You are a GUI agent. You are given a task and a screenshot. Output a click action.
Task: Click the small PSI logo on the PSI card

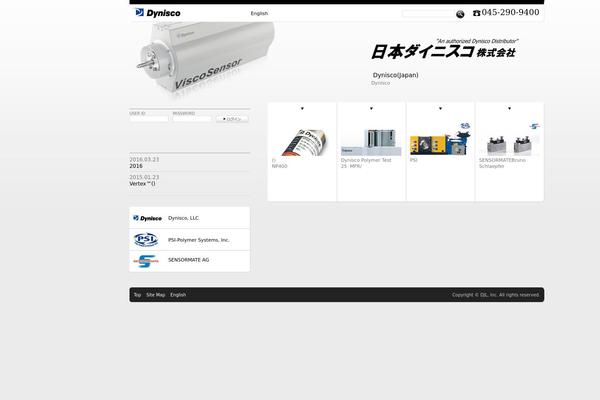(465, 126)
